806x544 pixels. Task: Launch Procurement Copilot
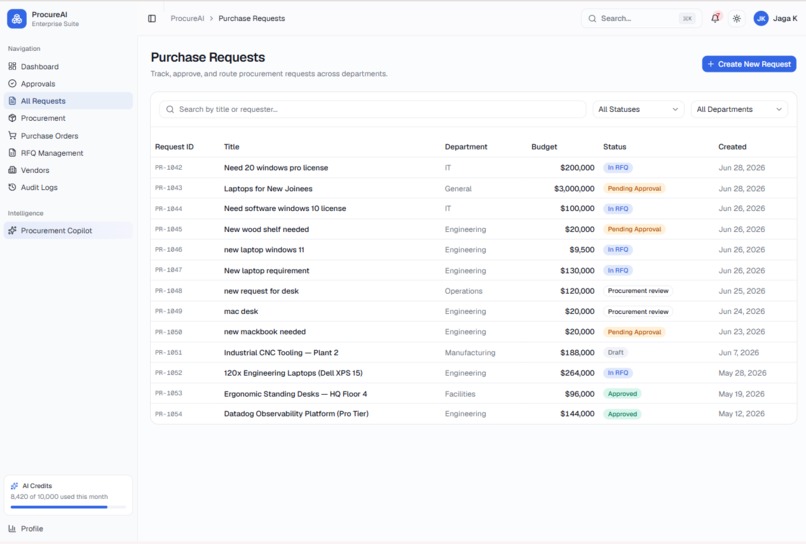68,230
